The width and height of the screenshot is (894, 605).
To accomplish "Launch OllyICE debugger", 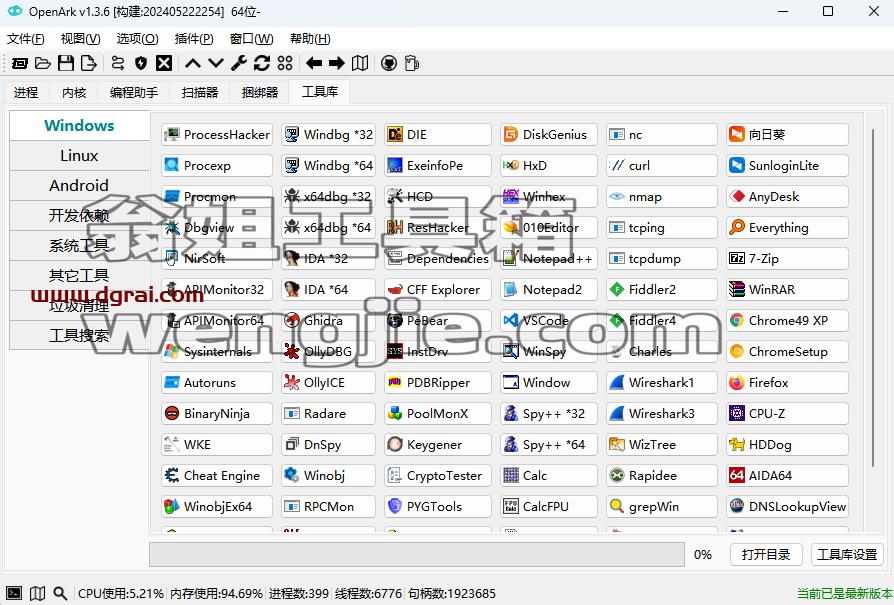I will coord(328,383).
